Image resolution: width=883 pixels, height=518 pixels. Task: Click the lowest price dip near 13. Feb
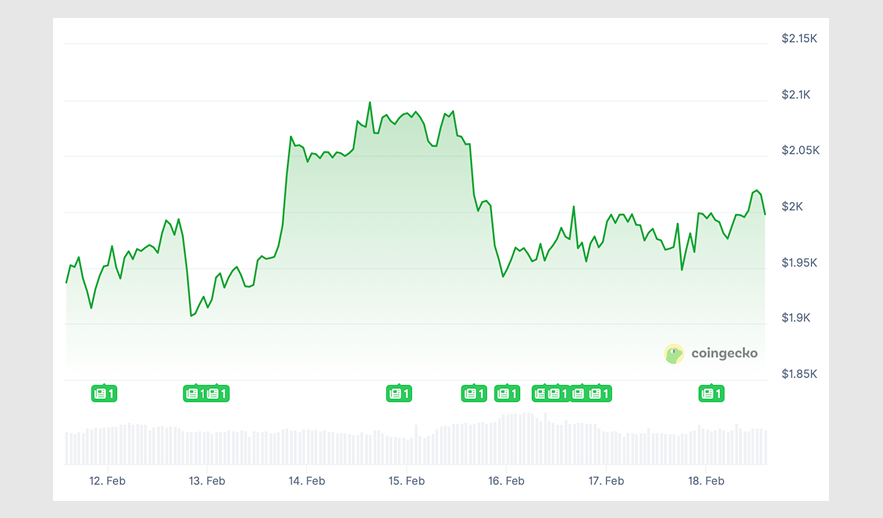pyautogui.click(x=191, y=316)
